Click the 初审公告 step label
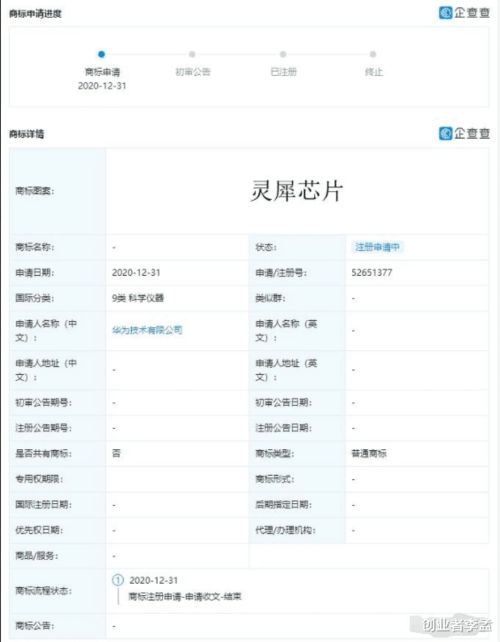Viewport: 500px width, 642px height. 193,72
